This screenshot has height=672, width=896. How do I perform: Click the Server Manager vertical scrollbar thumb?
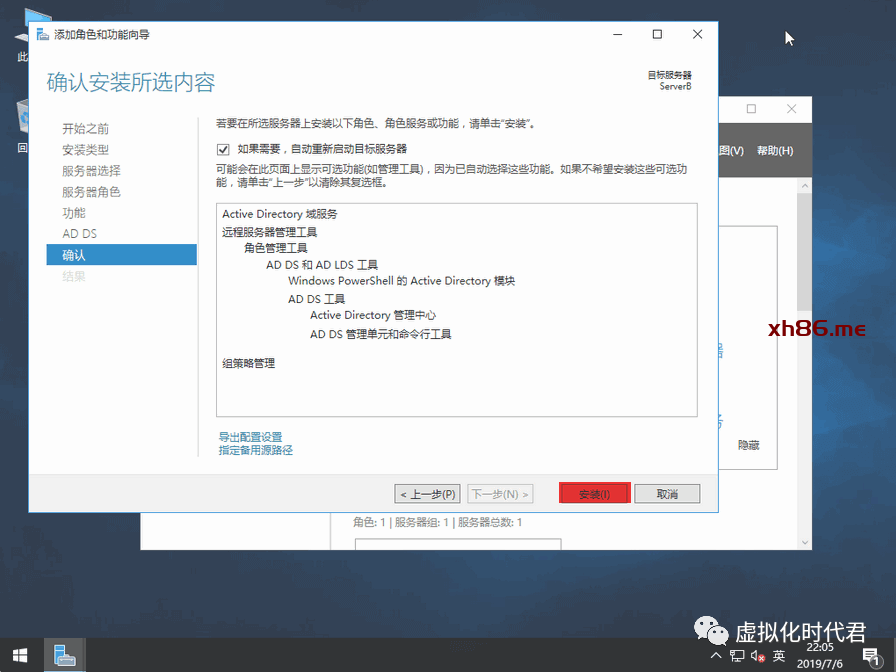click(805, 251)
